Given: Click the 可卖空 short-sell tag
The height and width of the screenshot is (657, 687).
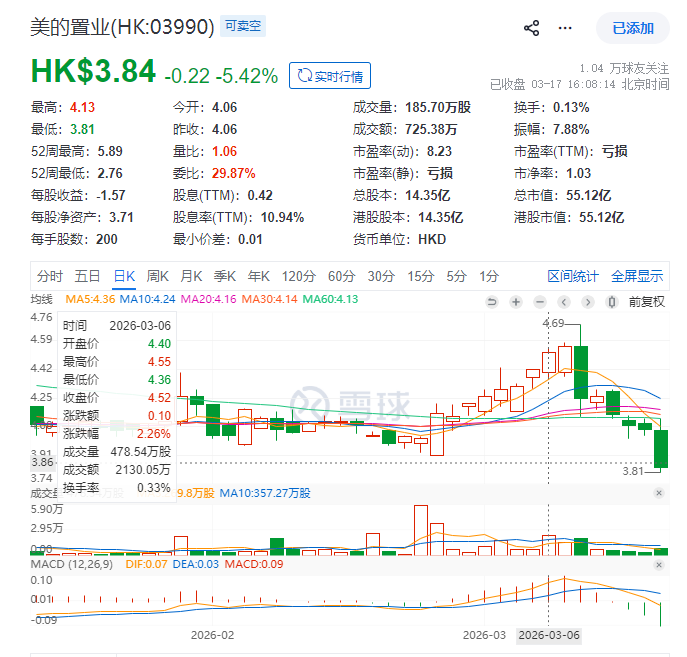Looking at the screenshot, I should 242,27.
